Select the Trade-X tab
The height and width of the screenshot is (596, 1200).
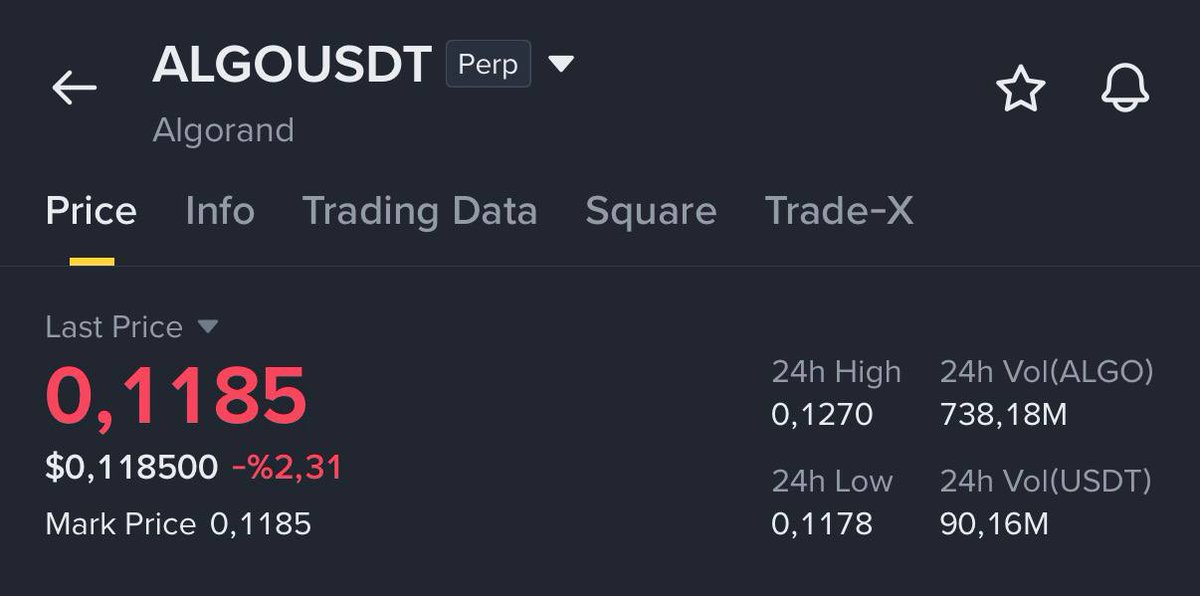[x=838, y=211]
